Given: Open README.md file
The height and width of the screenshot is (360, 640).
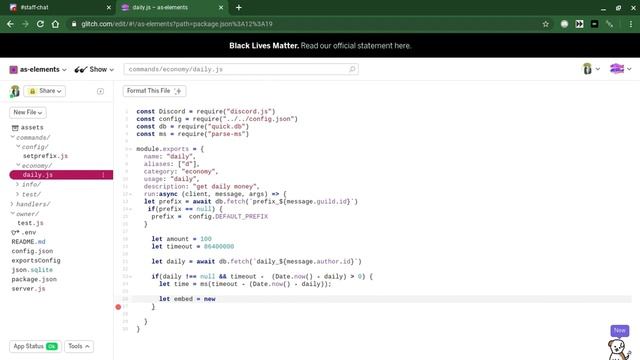Looking at the screenshot, I should click(29, 242).
